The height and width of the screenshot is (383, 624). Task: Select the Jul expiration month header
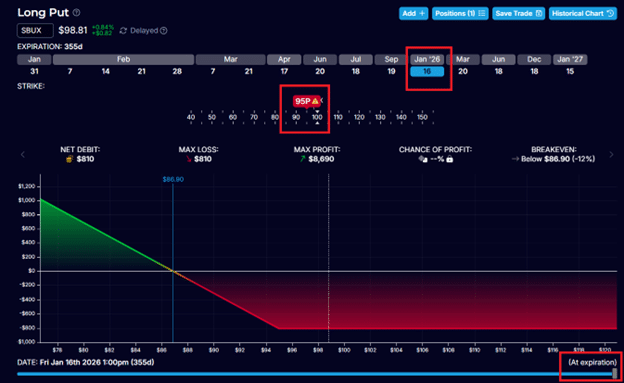point(356,60)
